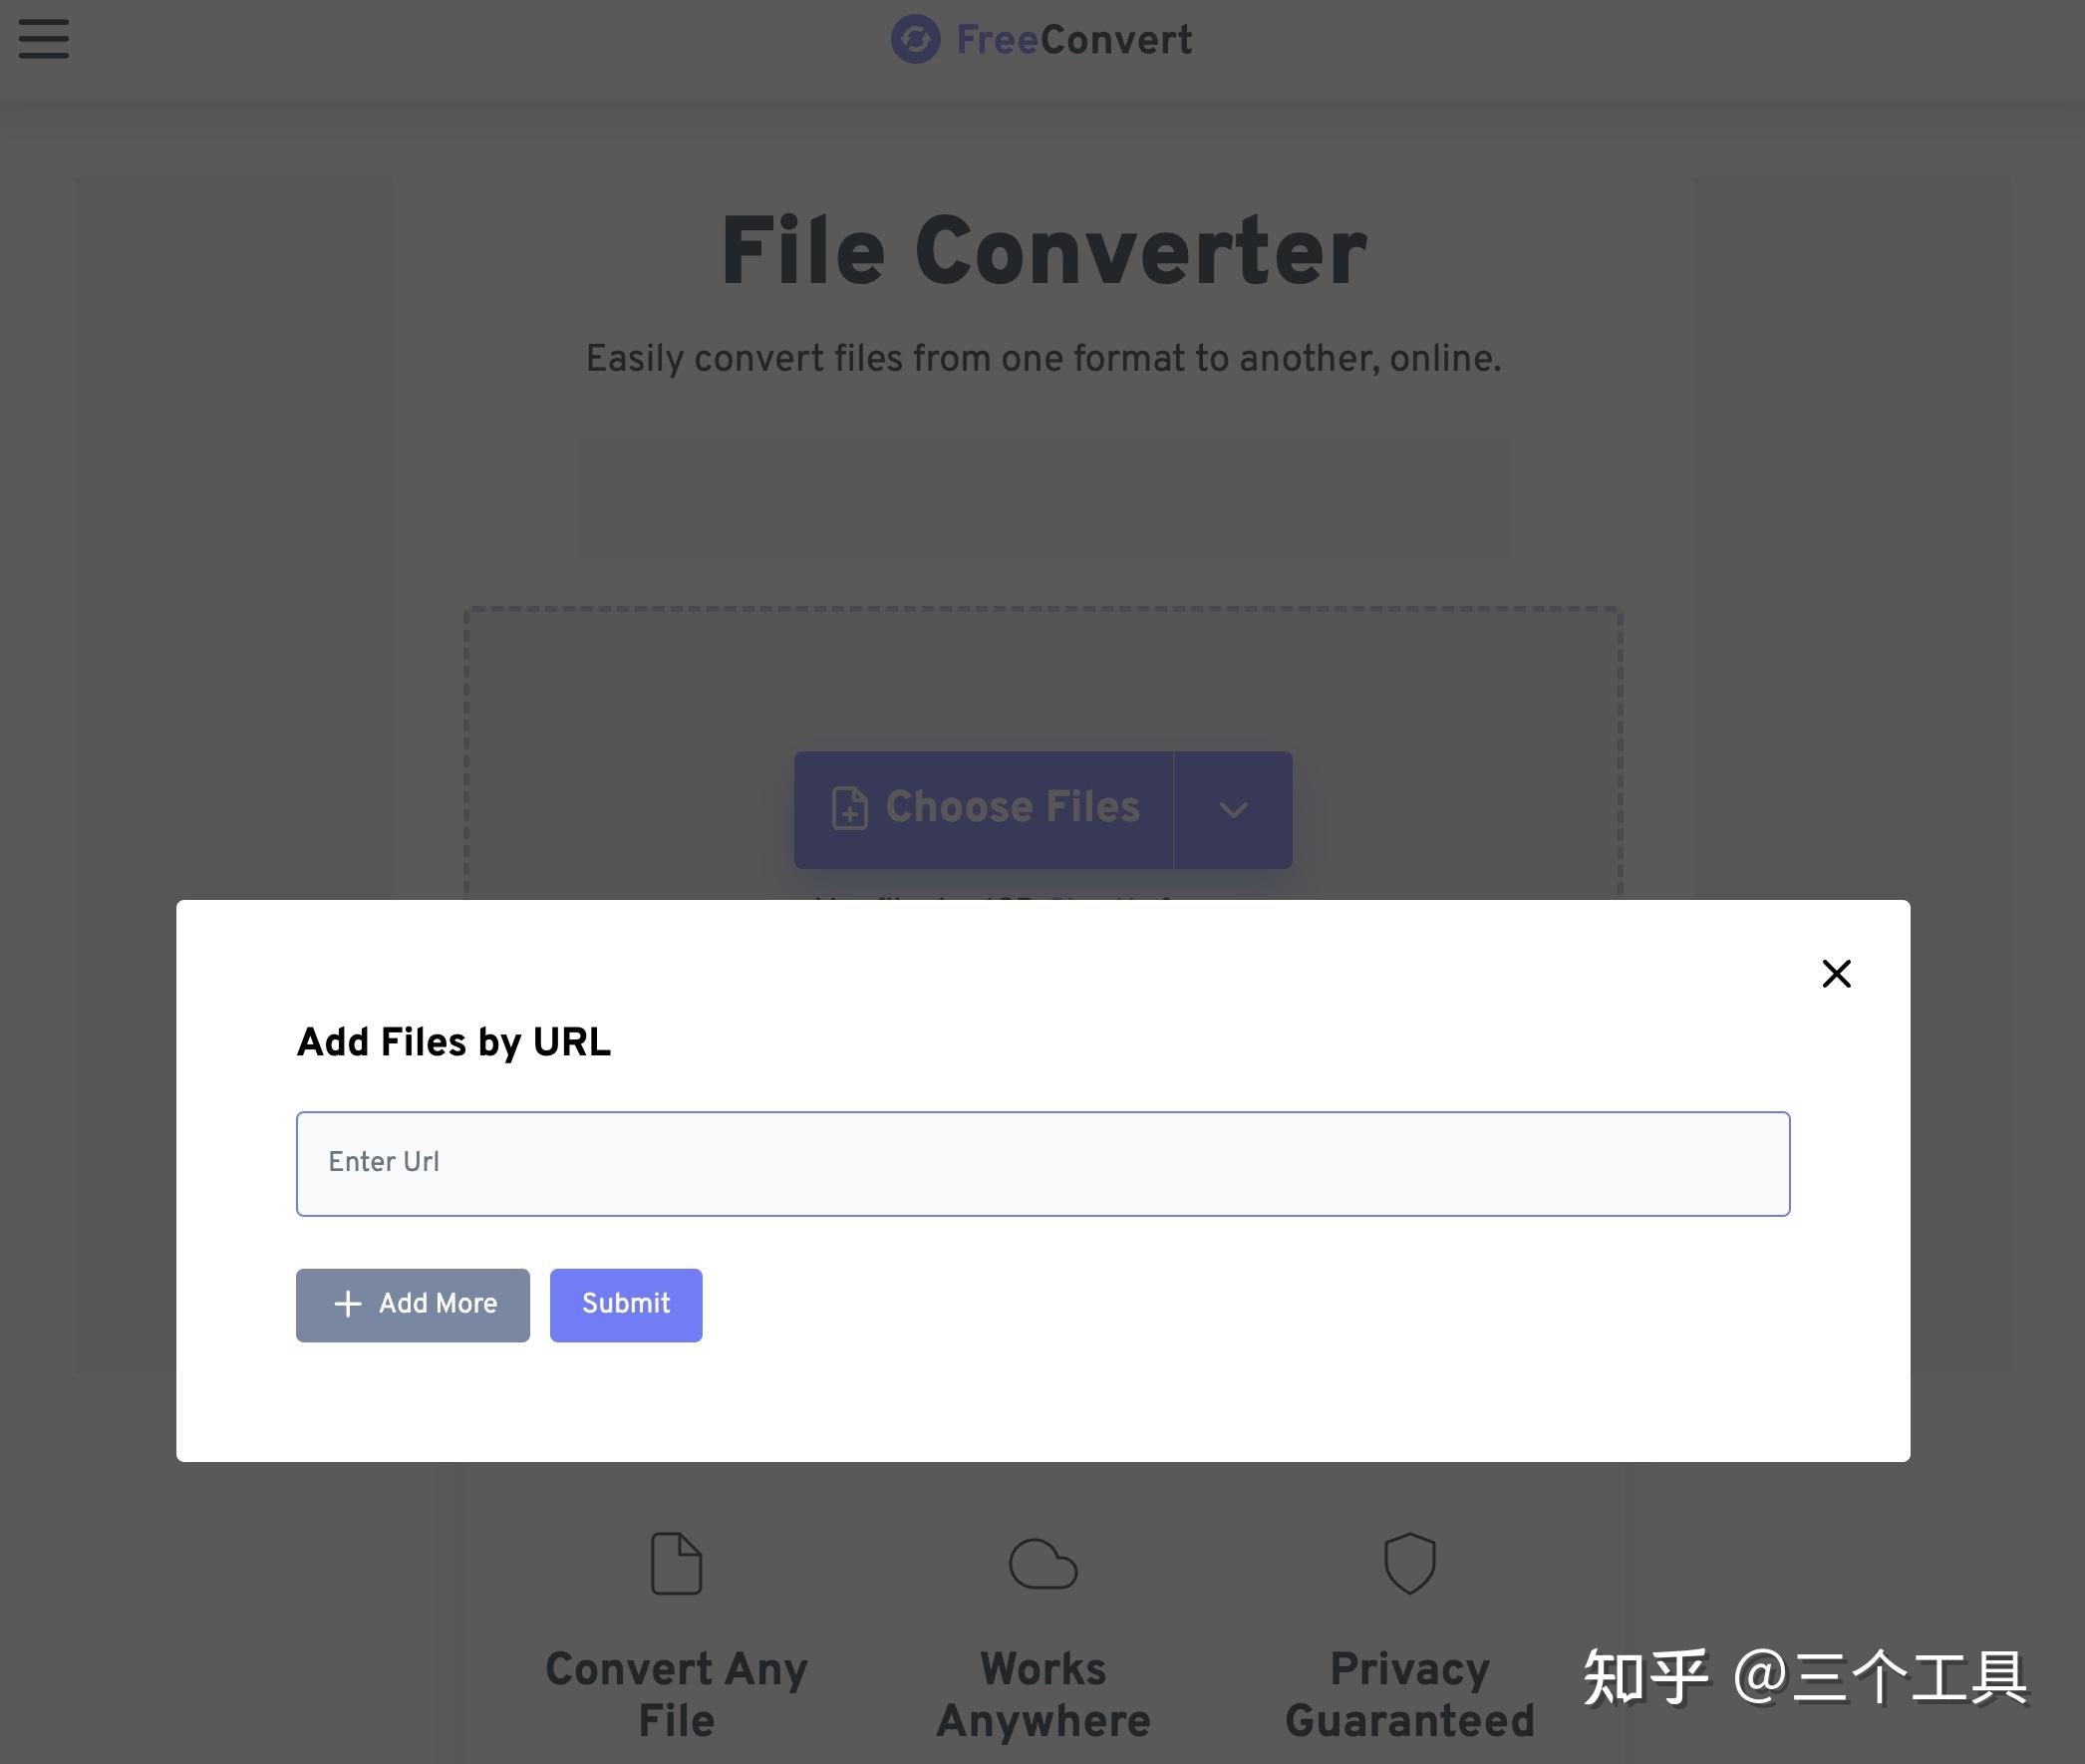
Task: Open the hamburger menu
Action: coord(44,39)
